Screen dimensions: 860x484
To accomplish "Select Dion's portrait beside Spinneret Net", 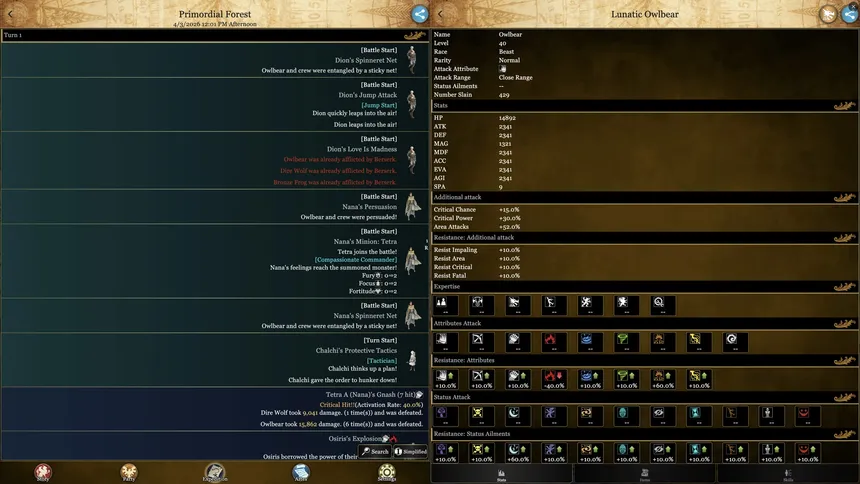I will pyautogui.click(x=412, y=60).
